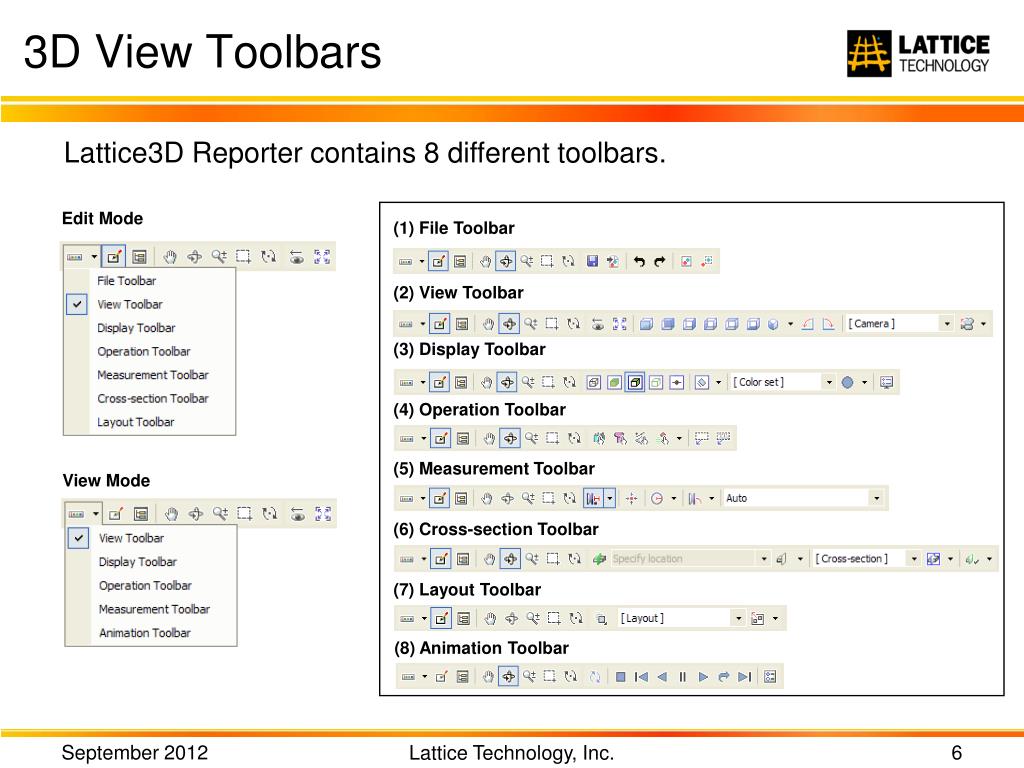Image resolution: width=1024 pixels, height=768 pixels.
Task: Choose Animation Toolbar from View Mode menu
Action: [x=151, y=633]
